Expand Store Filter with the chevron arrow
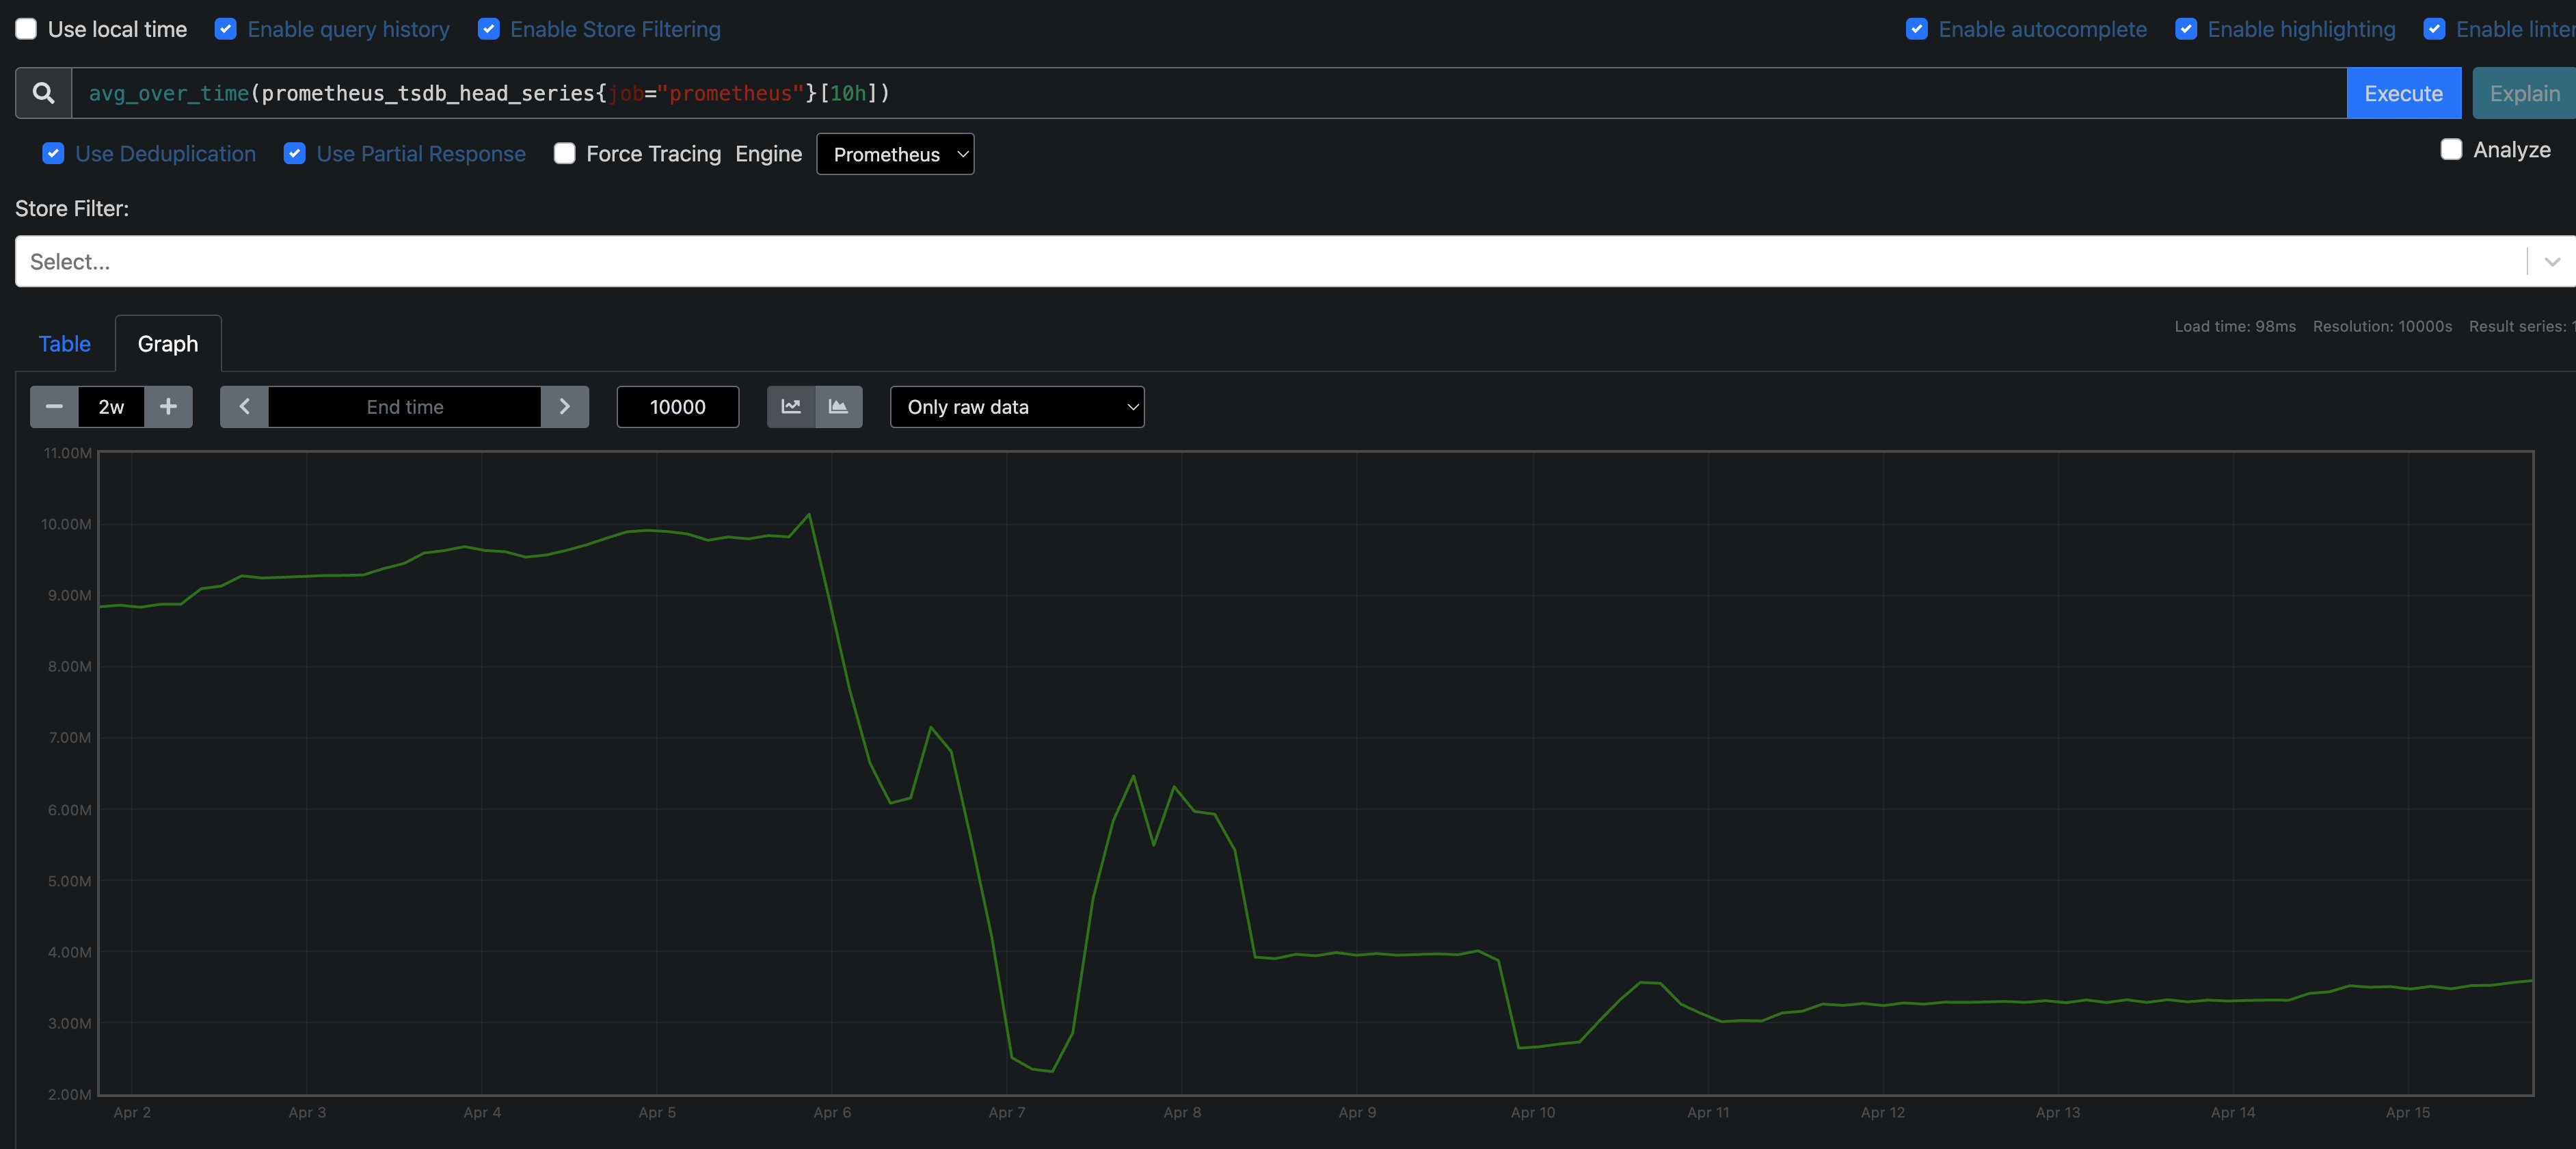Image resolution: width=2576 pixels, height=1149 pixels. [2552, 262]
